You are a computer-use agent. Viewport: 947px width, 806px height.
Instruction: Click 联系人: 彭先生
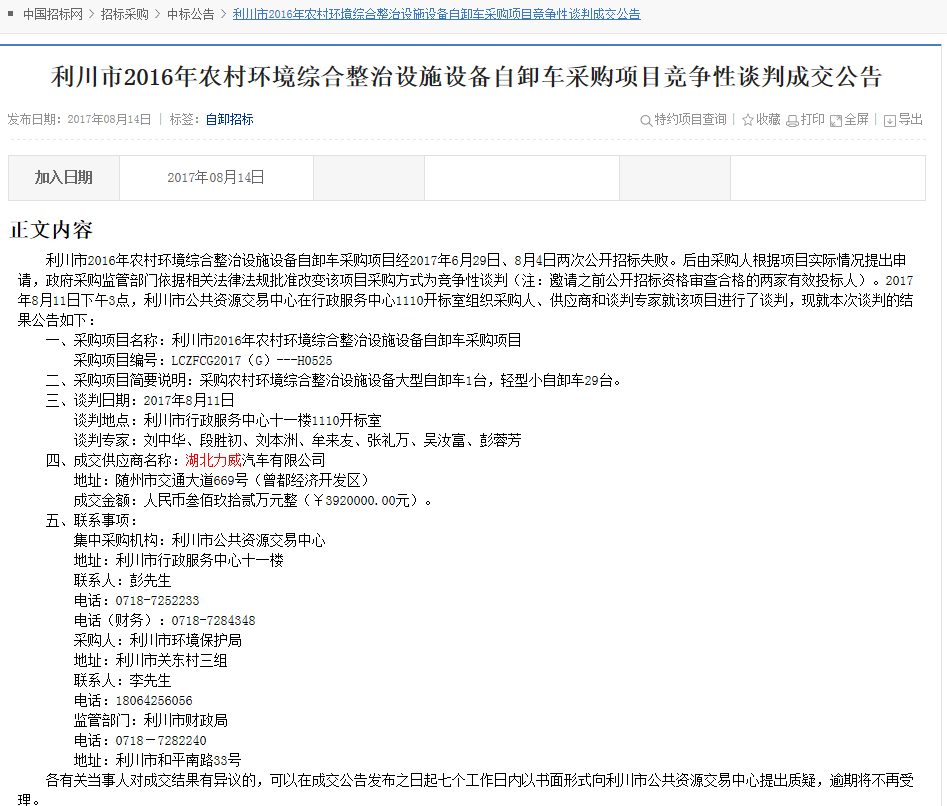[x=123, y=580]
